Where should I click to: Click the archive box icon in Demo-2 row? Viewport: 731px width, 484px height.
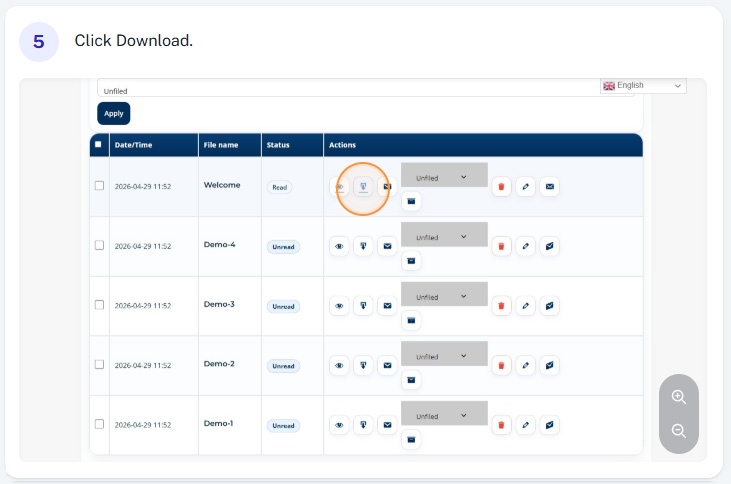point(411,380)
